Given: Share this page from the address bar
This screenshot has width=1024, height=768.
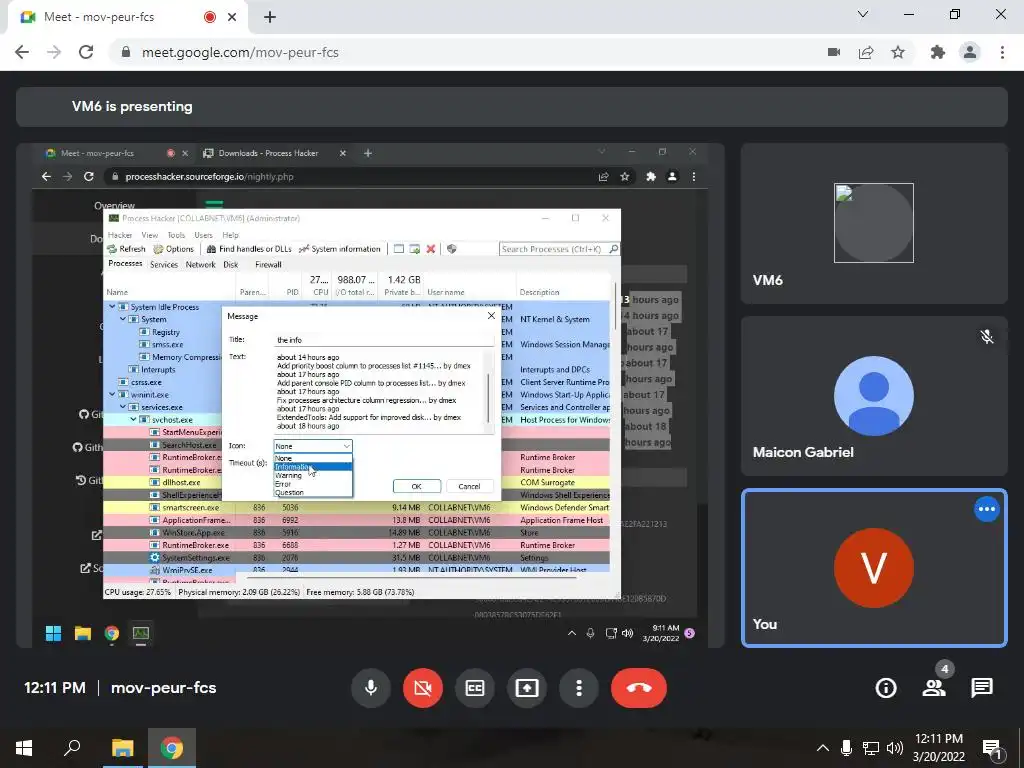Looking at the screenshot, I should [x=866, y=52].
